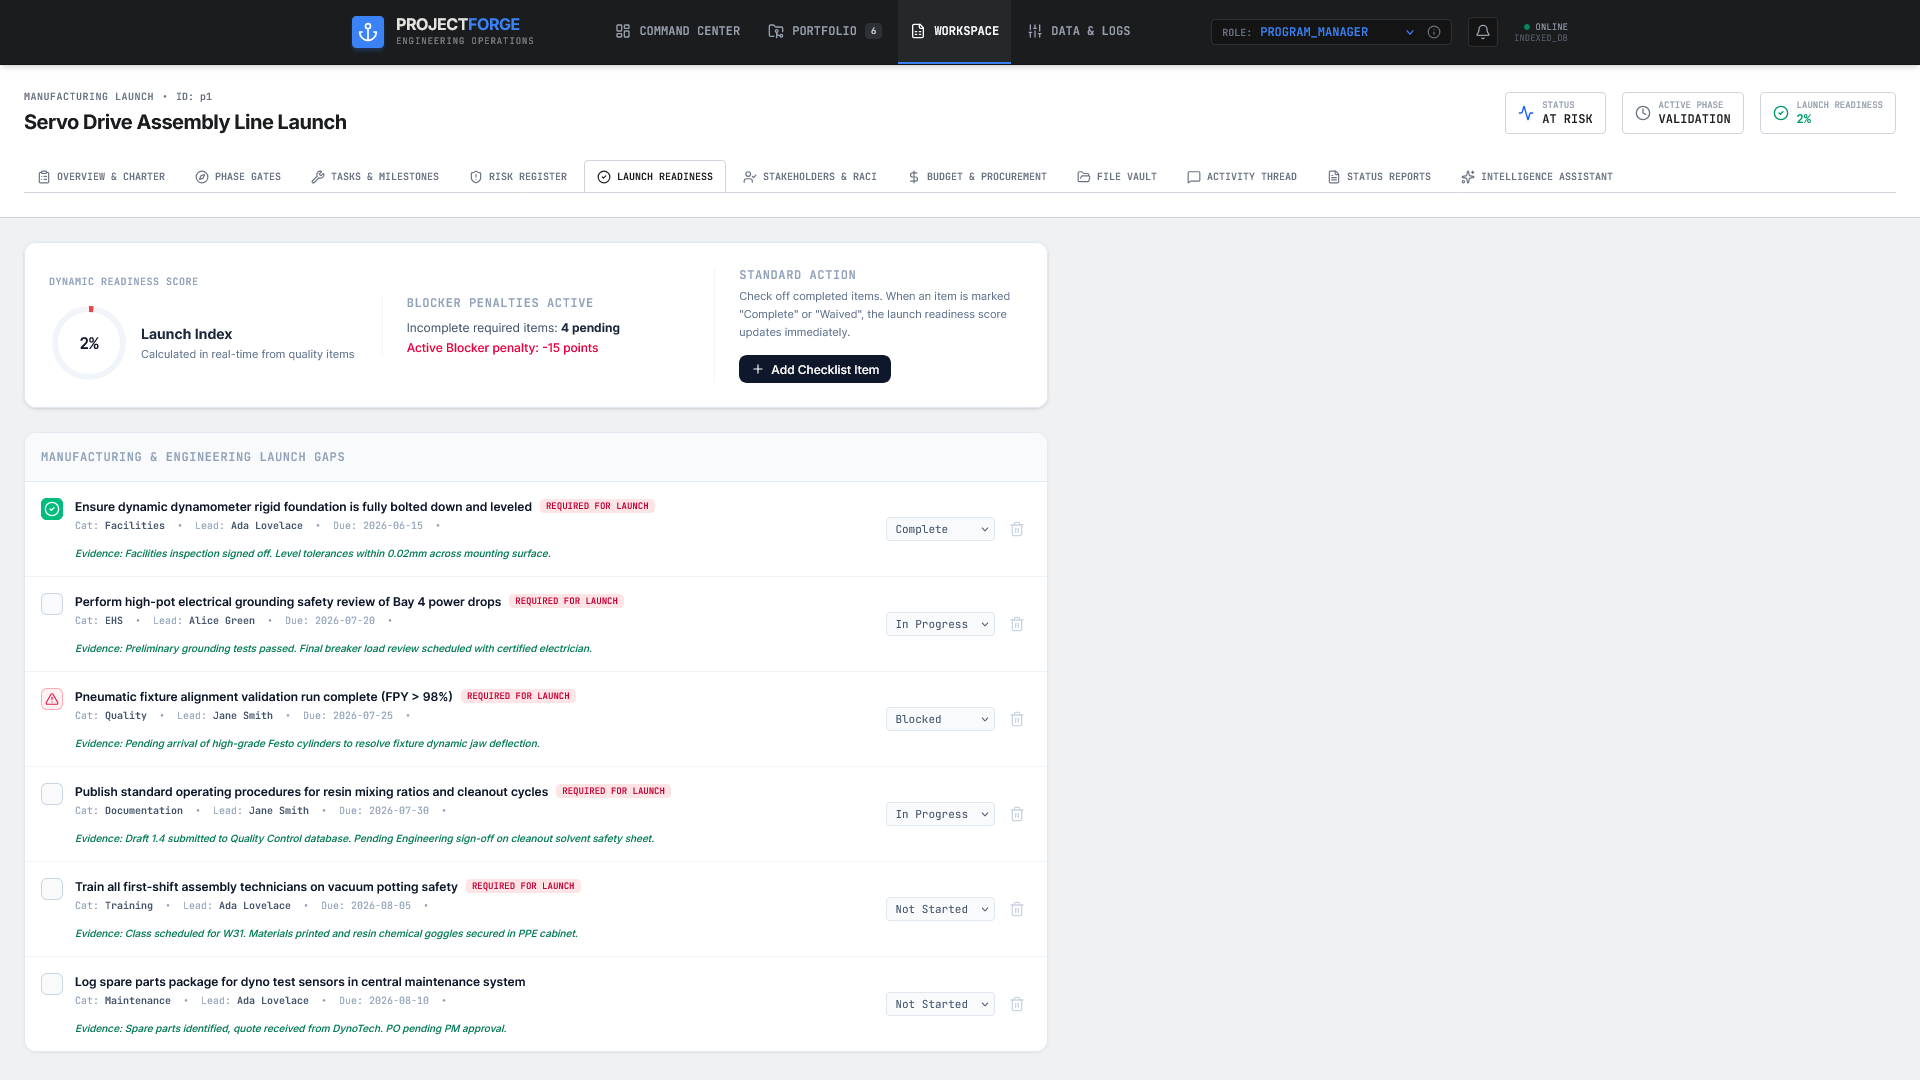
Task: Click the red blocked warning icon on pneumatic fixture
Action: point(52,699)
